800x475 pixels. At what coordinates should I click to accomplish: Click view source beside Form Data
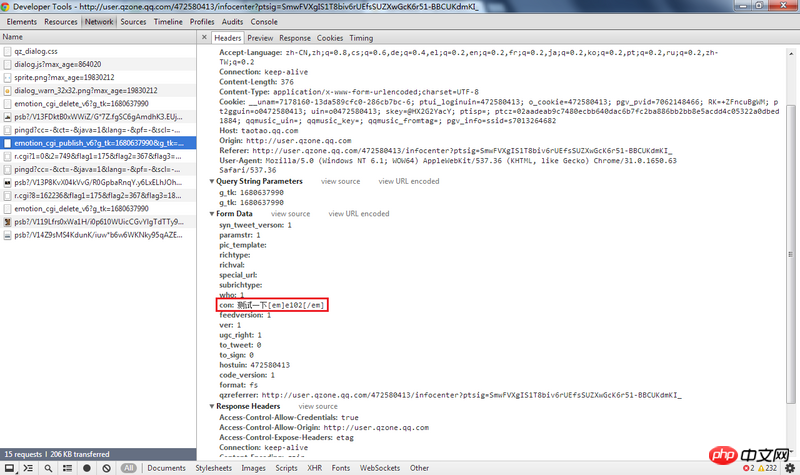point(290,214)
